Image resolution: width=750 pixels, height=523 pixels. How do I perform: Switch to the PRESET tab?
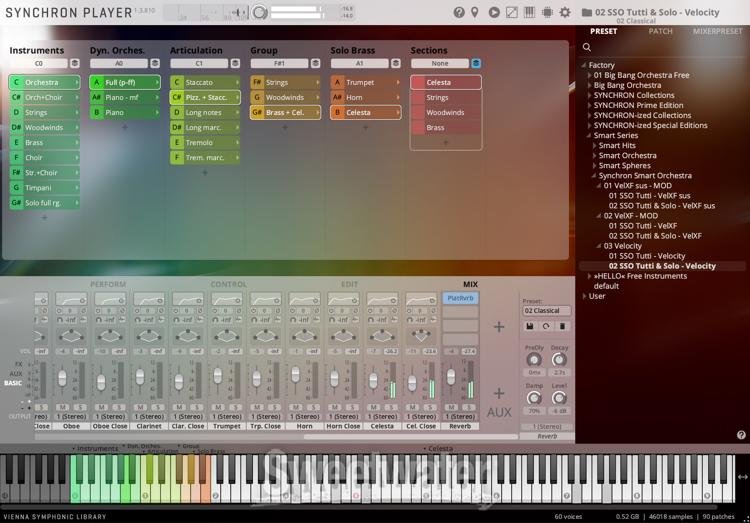pyautogui.click(x=603, y=31)
